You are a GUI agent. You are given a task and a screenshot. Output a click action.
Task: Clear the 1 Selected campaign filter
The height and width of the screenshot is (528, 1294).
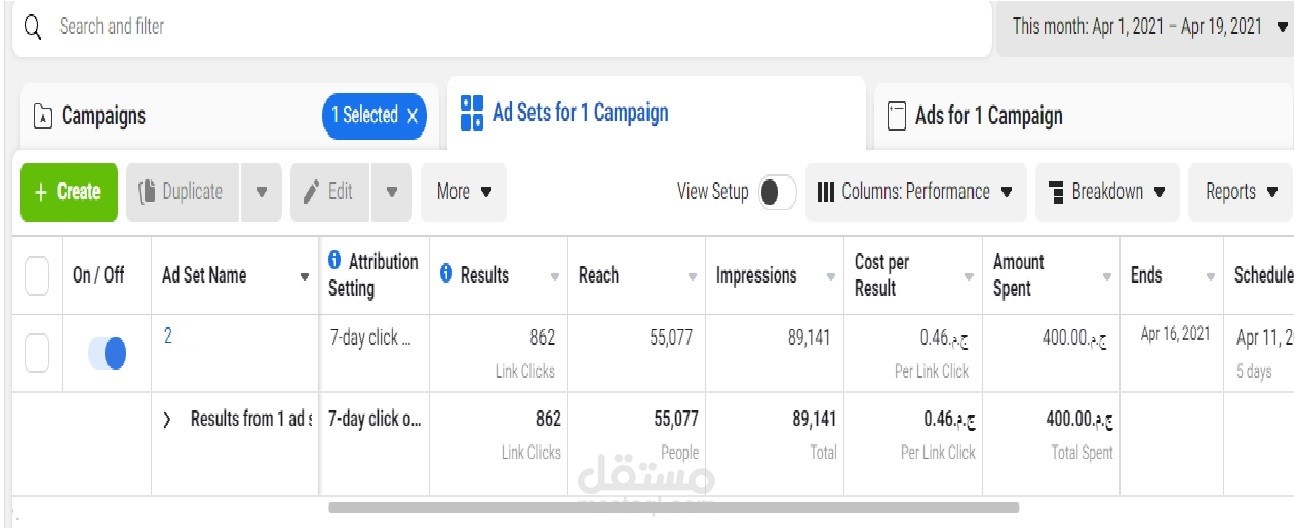point(413,116)
